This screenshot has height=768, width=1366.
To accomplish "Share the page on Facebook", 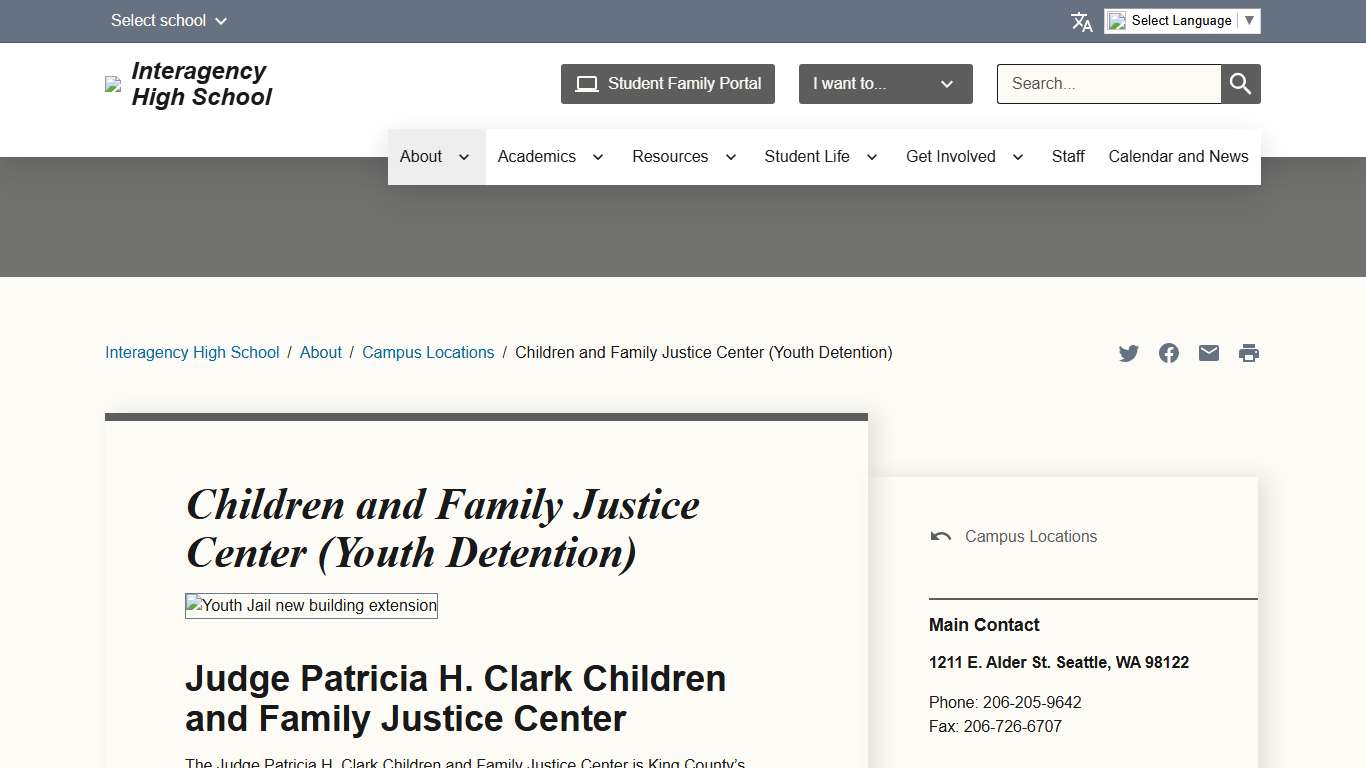I will (x=1168, y=352).
